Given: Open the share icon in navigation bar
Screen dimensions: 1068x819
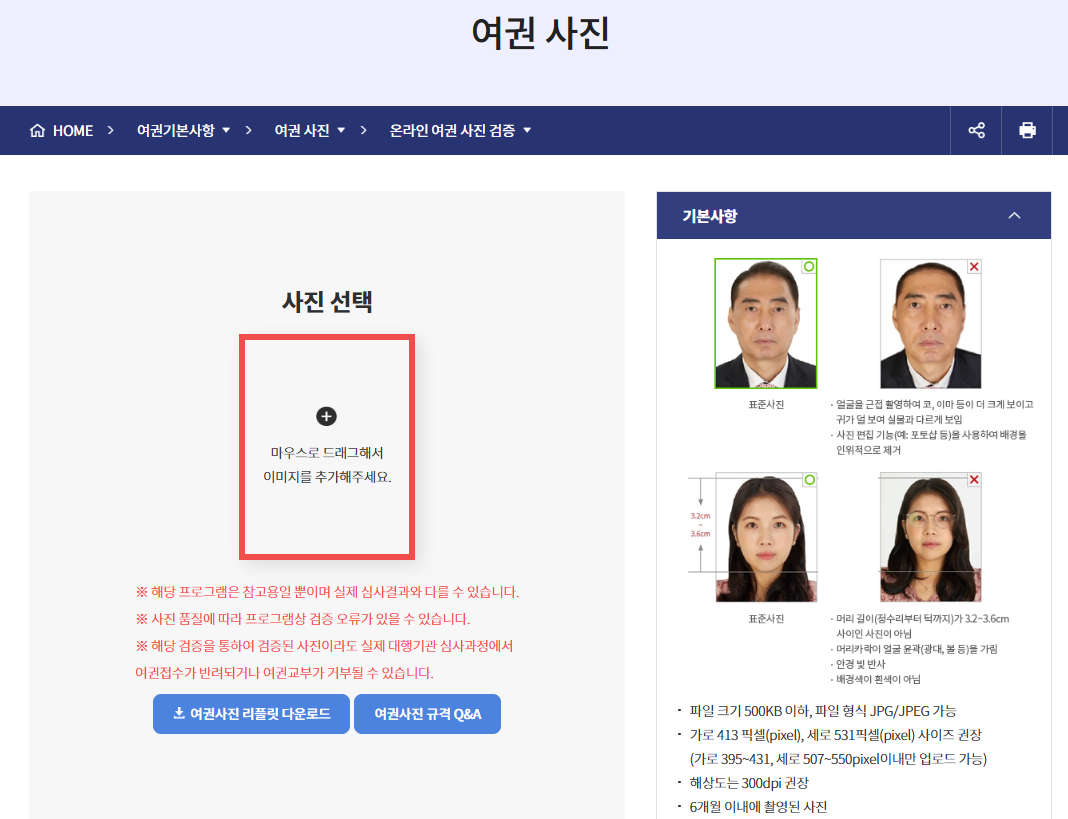Looking at the screenshot, I should [x=976, y=130].
